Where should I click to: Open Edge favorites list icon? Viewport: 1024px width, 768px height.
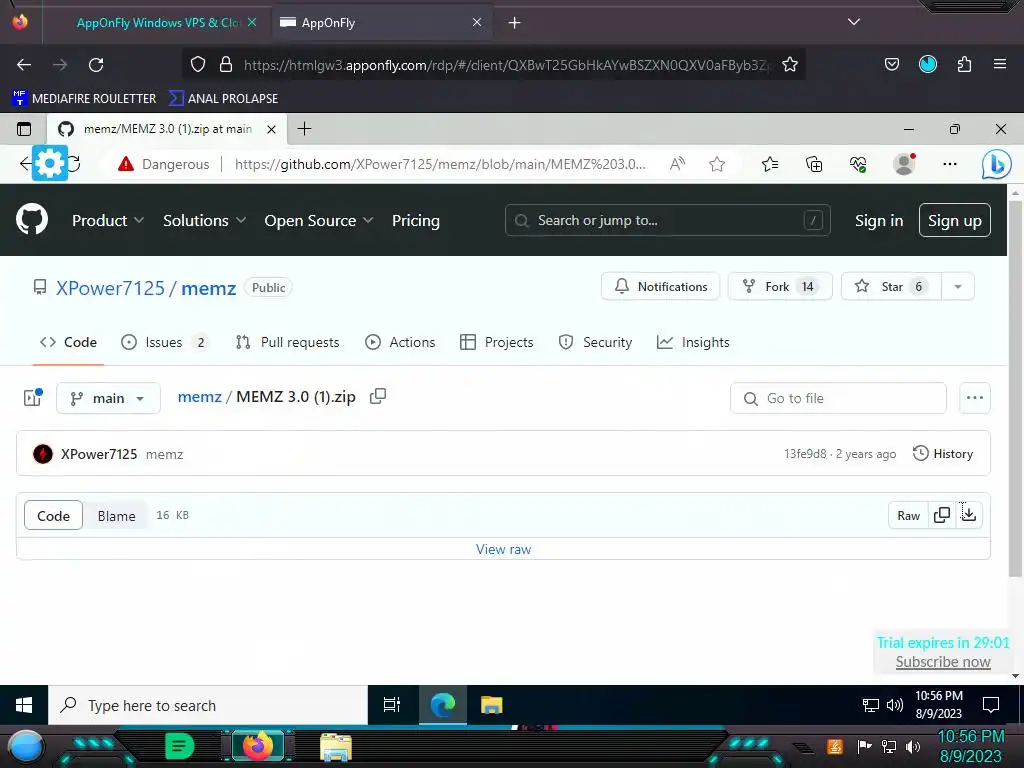(x=770, y=164)
